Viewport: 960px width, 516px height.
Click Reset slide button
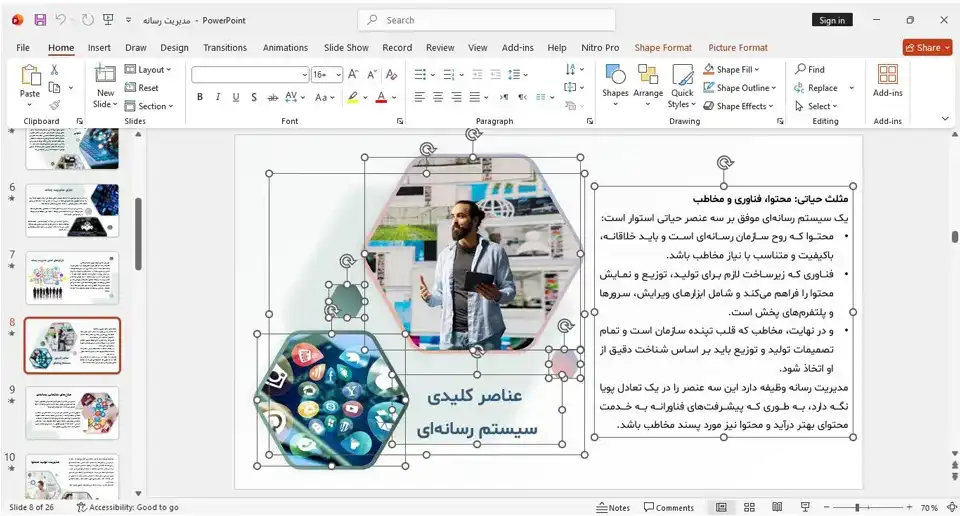(142, 88)
